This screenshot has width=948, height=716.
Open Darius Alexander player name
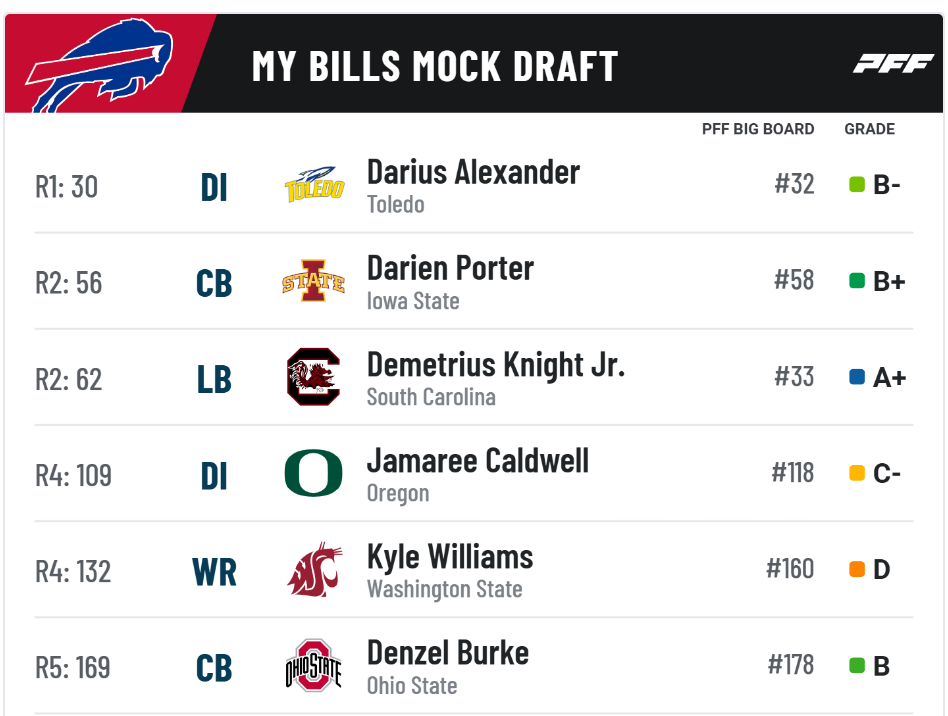pyautogui.click(x=473, y=172)
